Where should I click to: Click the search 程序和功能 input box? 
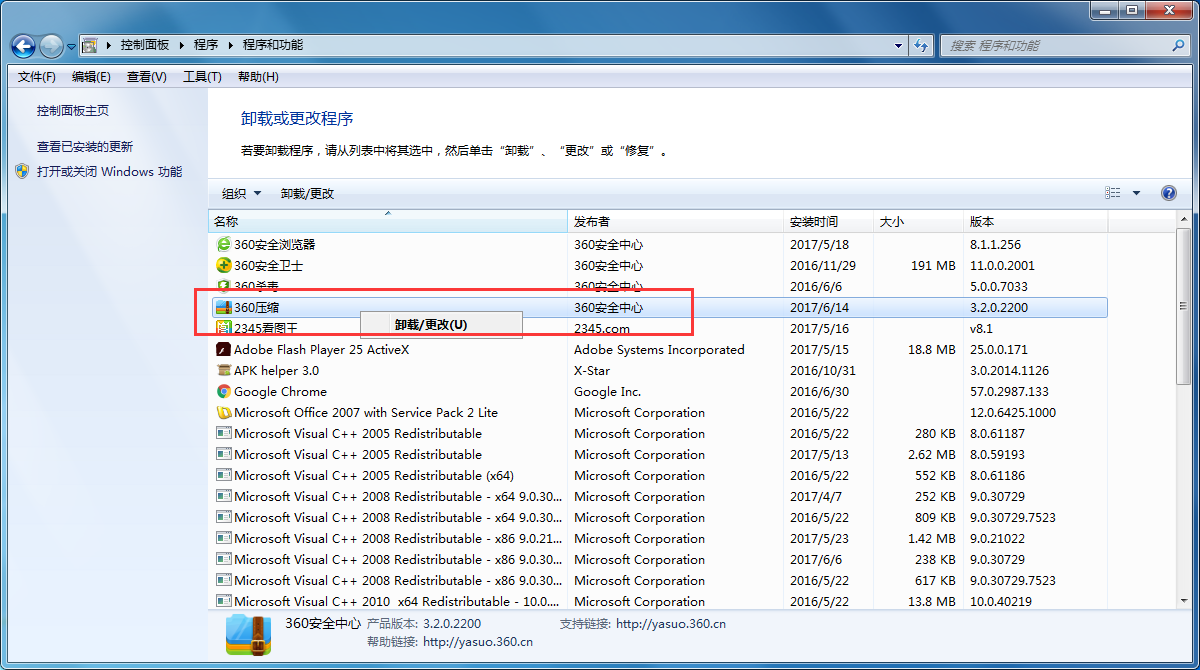pos(1055,45)
